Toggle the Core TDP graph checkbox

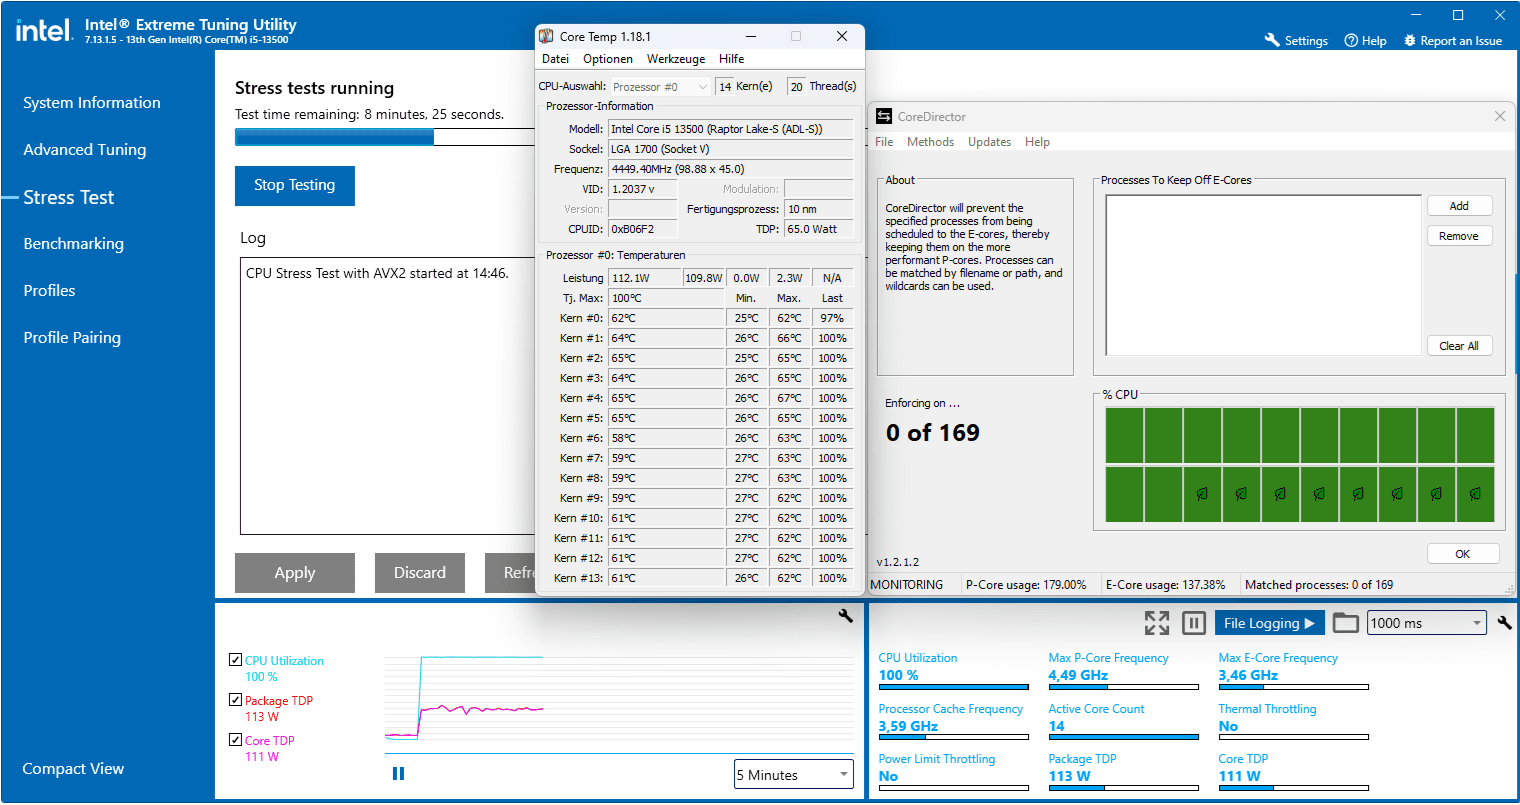coord(235,740)
